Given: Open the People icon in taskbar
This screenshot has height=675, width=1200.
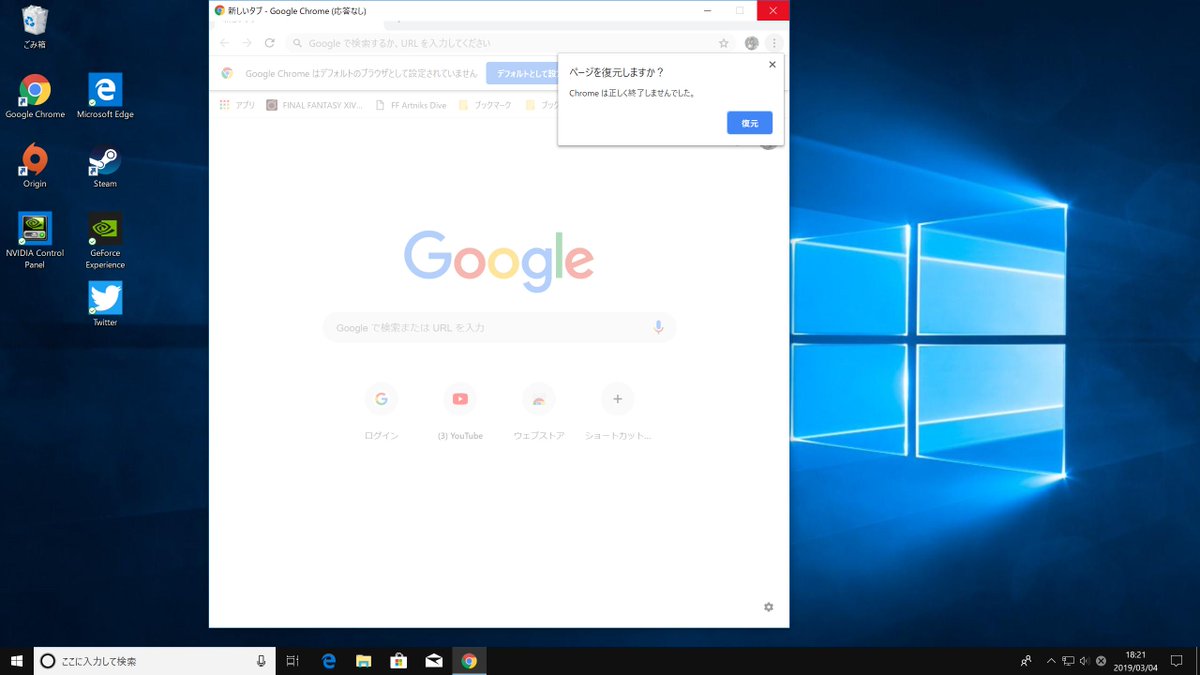Looking at the screenshot, I should pos(1026,661).
